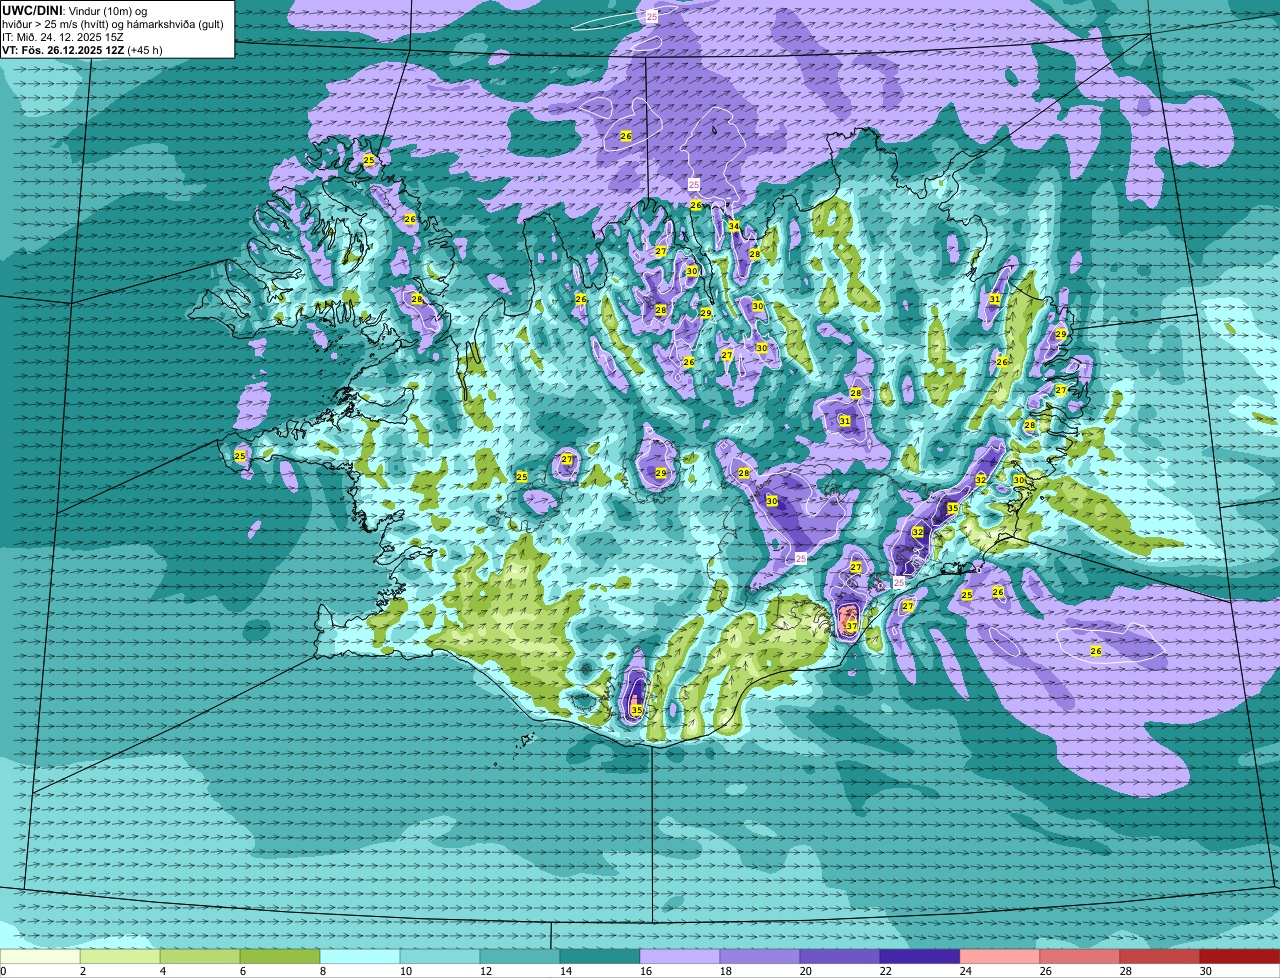
Task: Click the legend scale tick label "30"
Action: point(1206,971)
